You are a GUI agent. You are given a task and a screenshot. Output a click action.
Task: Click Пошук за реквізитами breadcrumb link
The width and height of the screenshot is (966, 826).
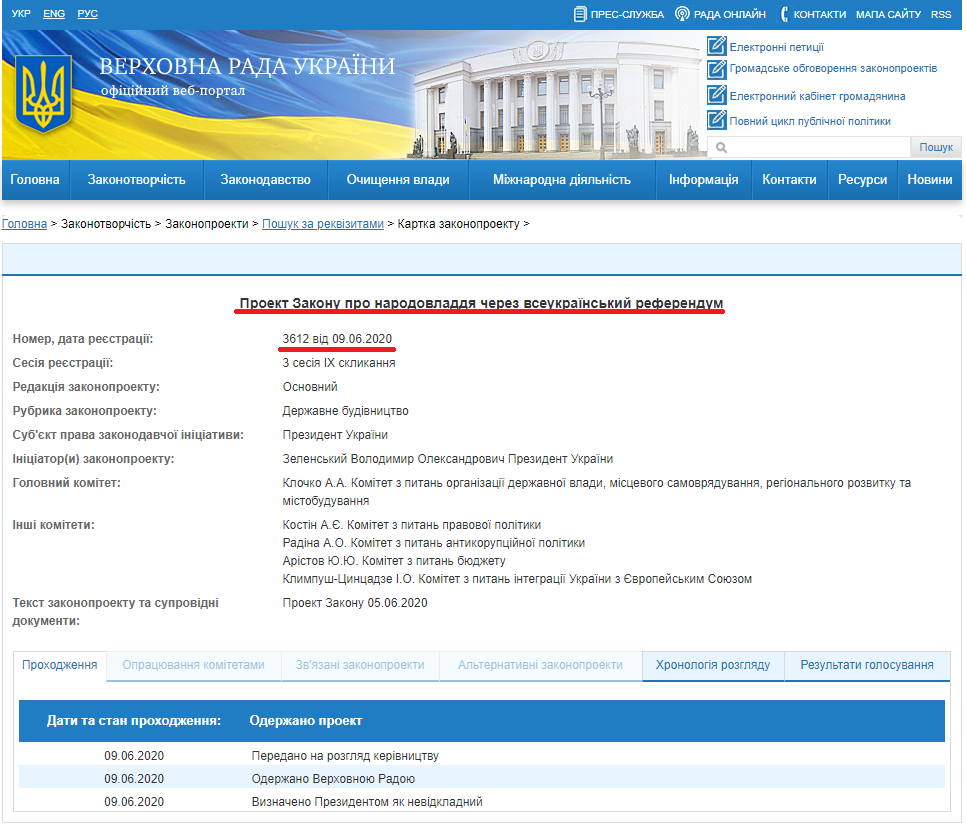(x=323, y=224)
